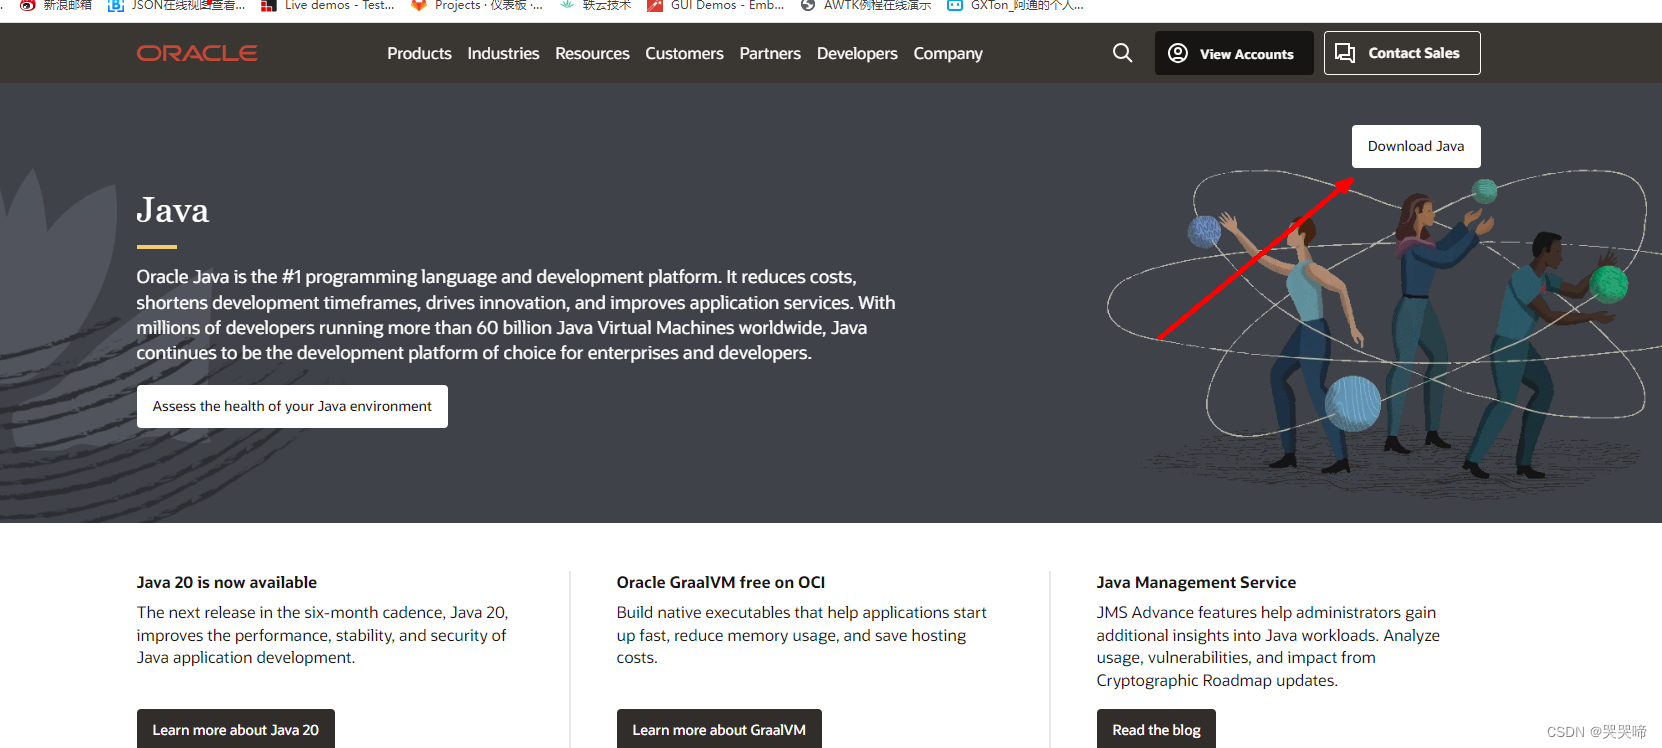Viewport: 1662px width, 748px height.
Task: Open the Projects dashboard bookmark
Action: pyautogui.click(x=477, y=5)
